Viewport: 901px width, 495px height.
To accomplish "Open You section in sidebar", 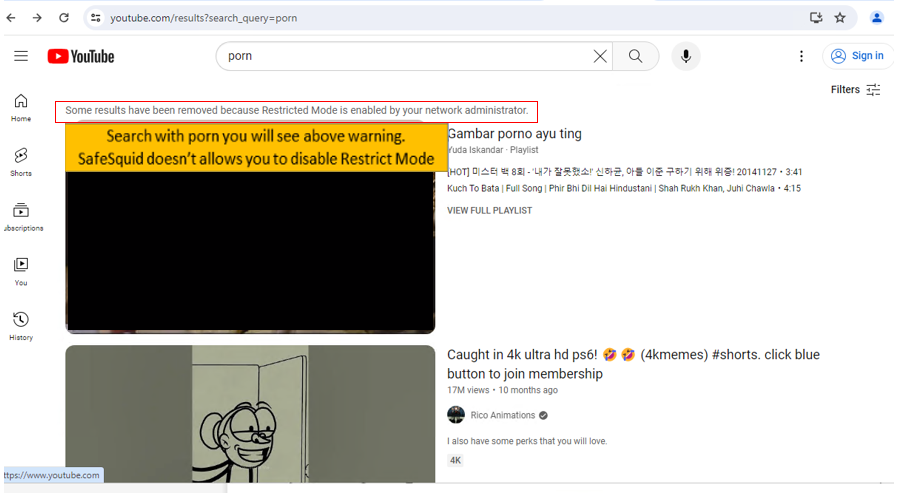I will (21, 272).
